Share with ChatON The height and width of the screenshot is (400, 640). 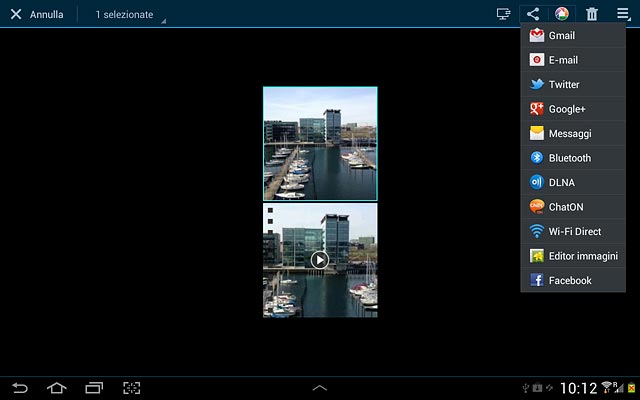click(573, 207)
